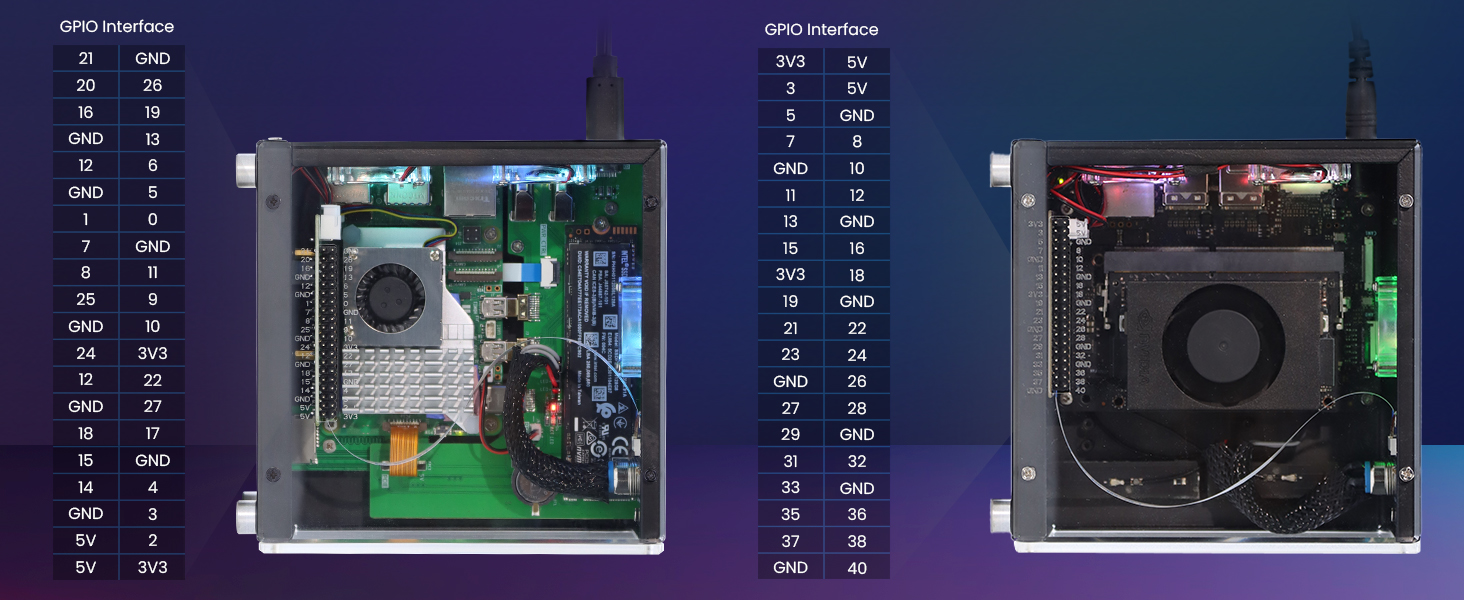Select the pin 36 cell
Viewport: 1464px width, 600px height.
point(857,514)
